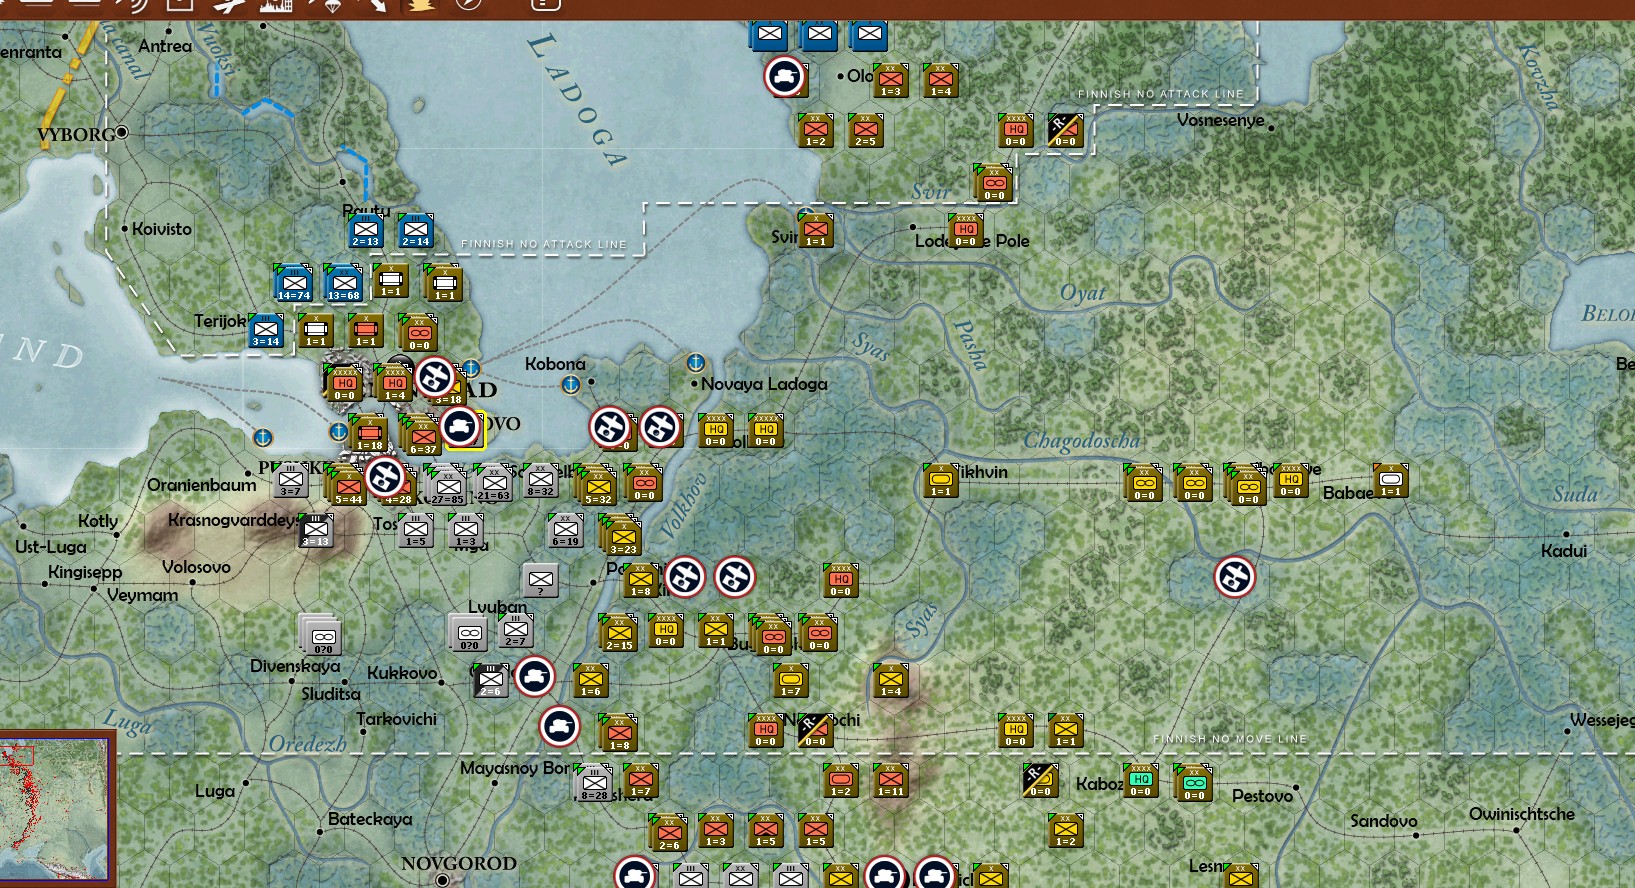The width and height of the screenshot is (1635, 888).
Task: Select the tank marker beside Olonets
Action: (x=785, y=77)
